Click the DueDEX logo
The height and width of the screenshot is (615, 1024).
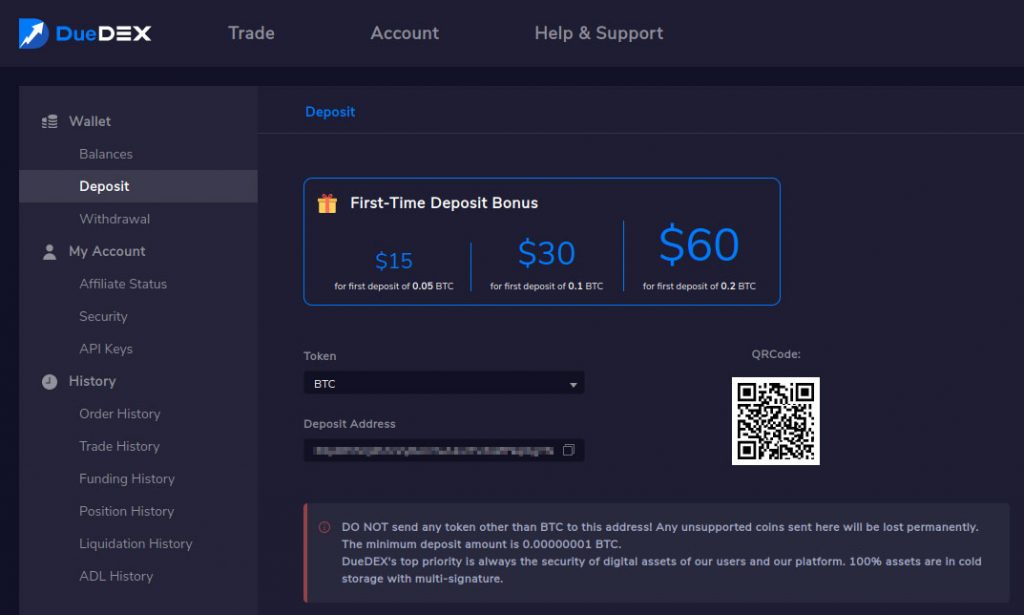[85, 33]
